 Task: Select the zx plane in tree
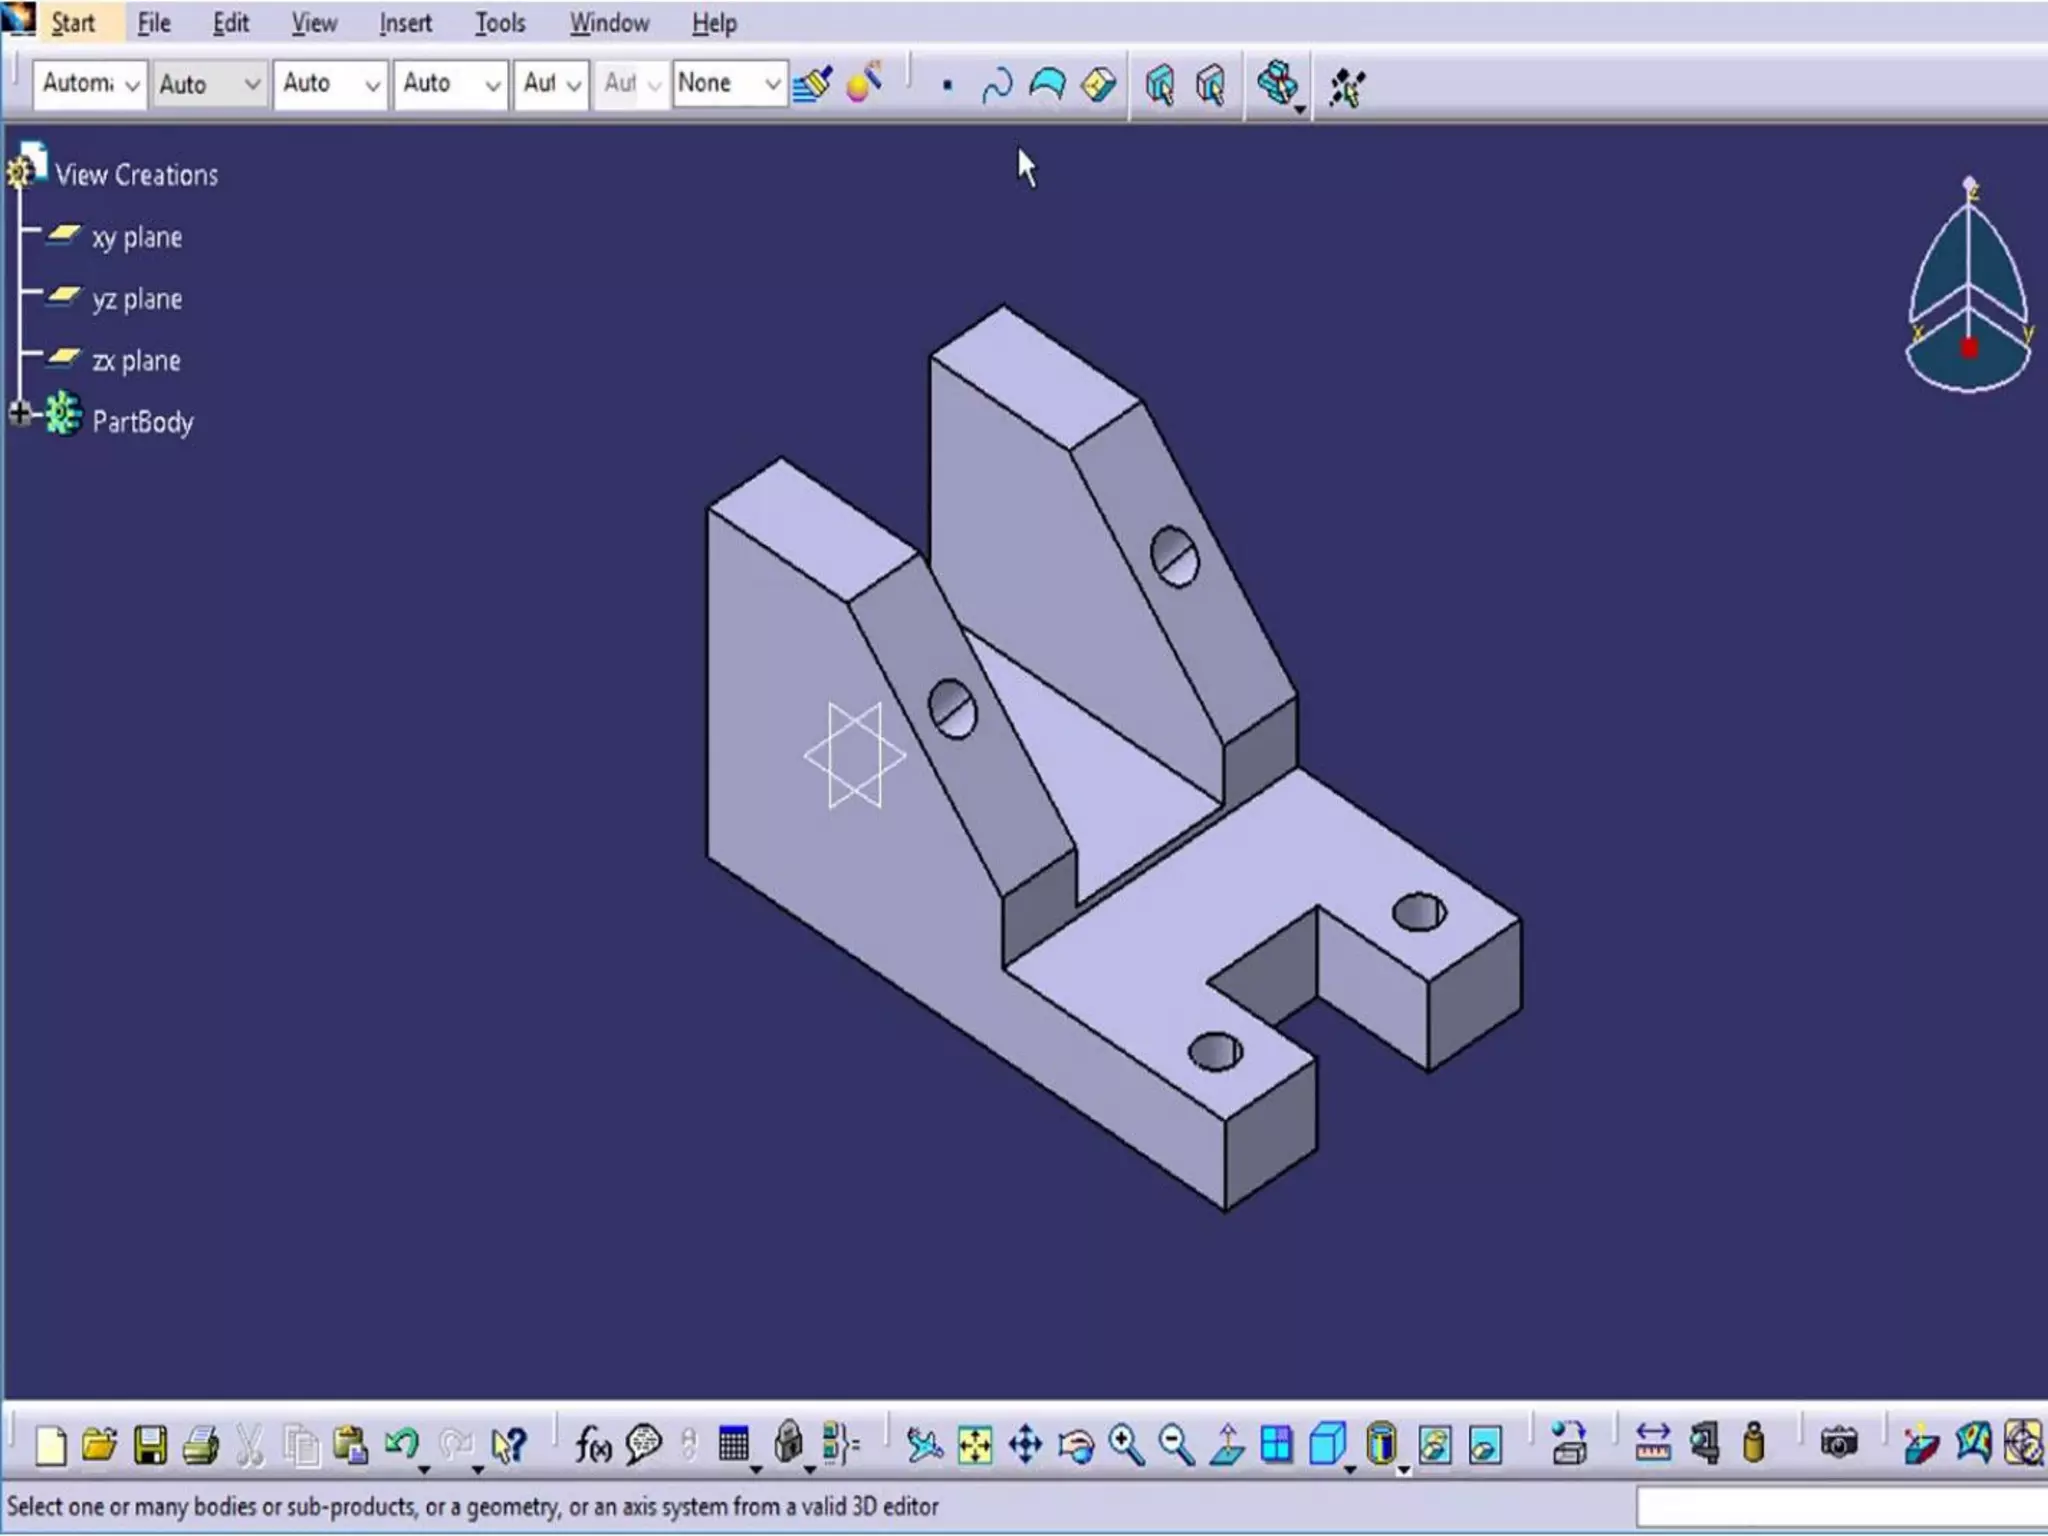click(x=136, y=361)
